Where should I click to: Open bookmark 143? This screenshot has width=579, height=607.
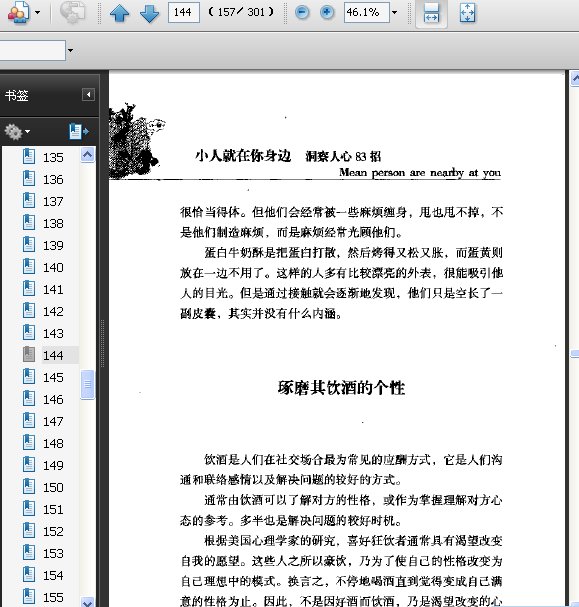pyautogui.click(x=53, y=333)
